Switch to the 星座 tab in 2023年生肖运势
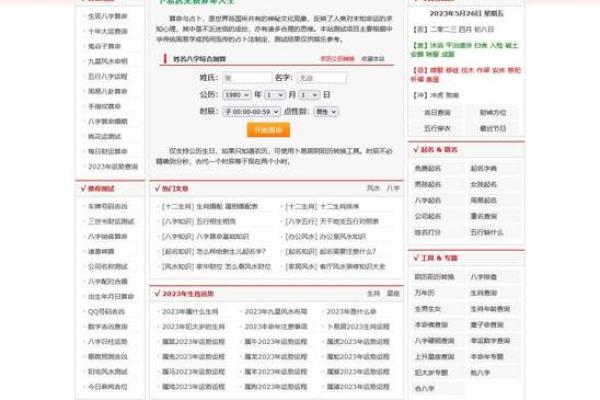The image size is (600, 400). point(393,293)
